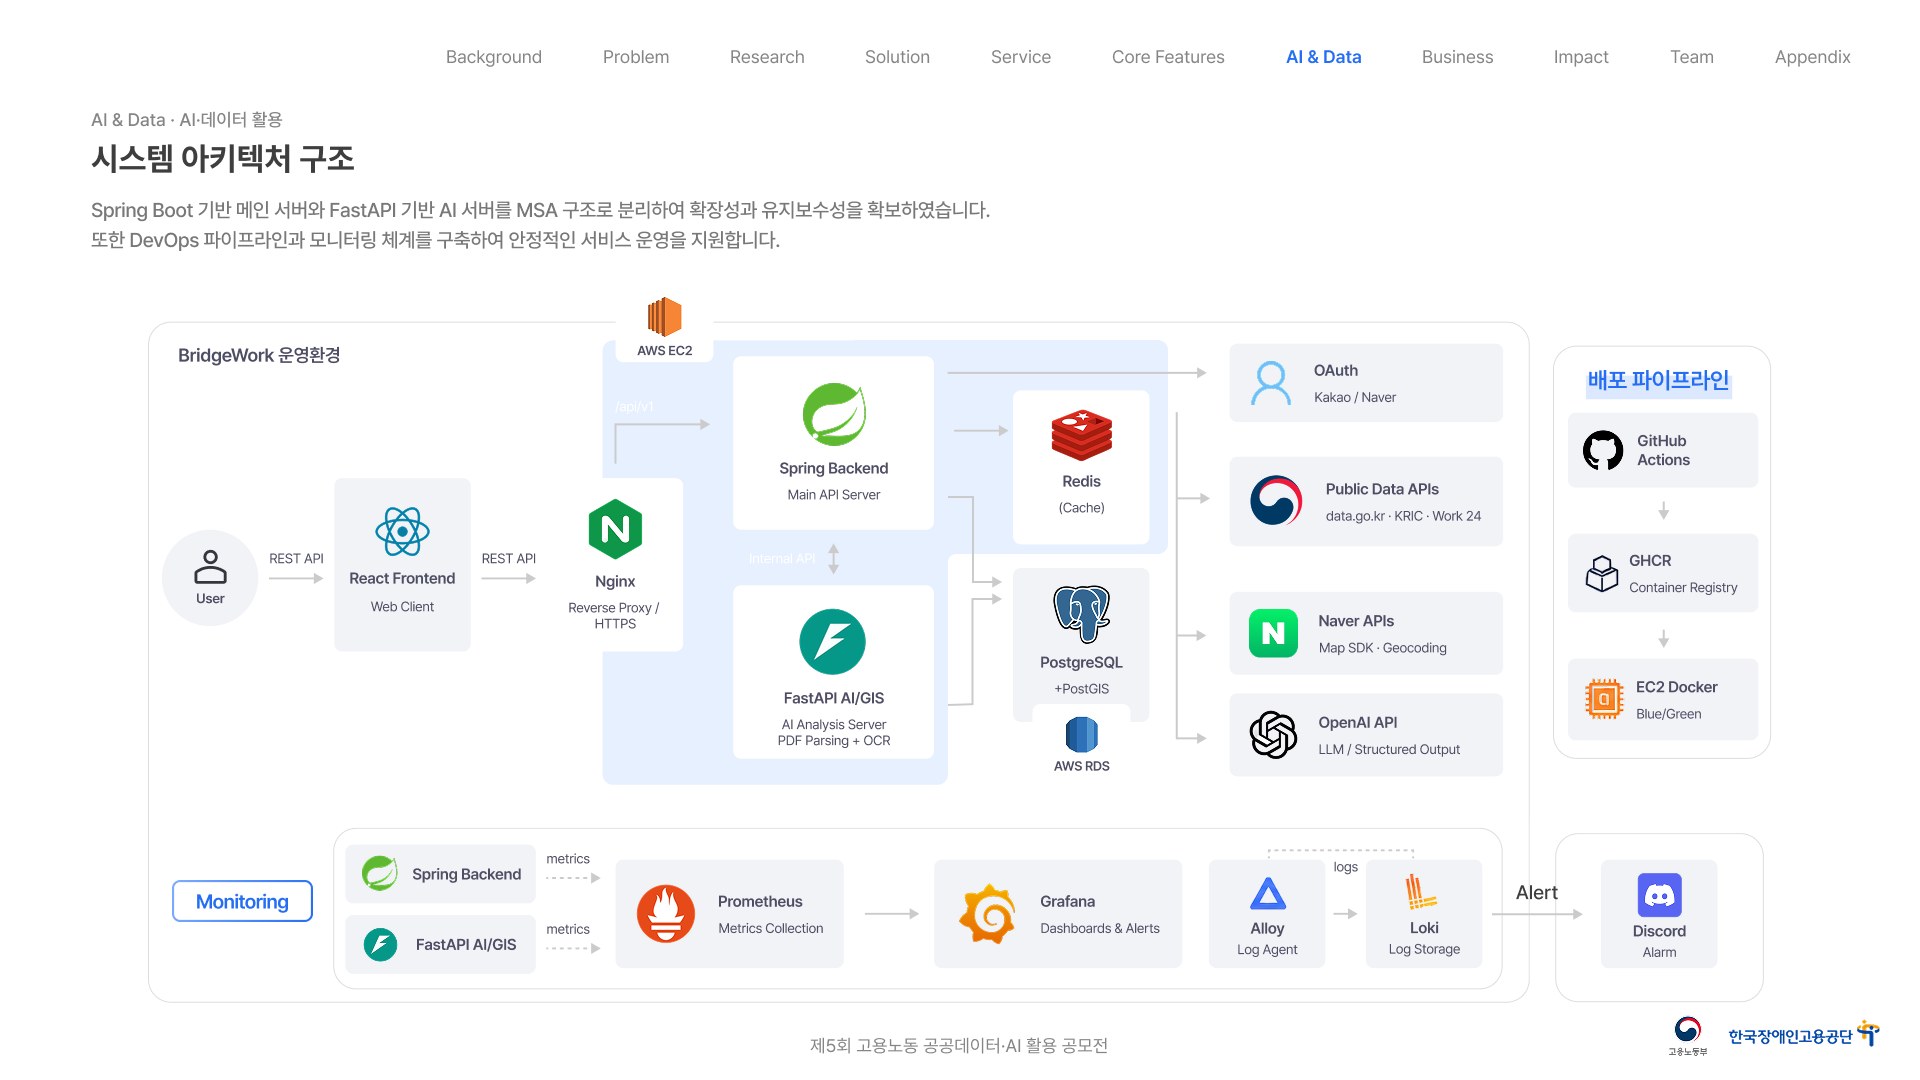Image resolution: width=1920 pixels, height=1080 pixels.
Task: Click the Loki striped log icon
Action: click(1421, 892)
